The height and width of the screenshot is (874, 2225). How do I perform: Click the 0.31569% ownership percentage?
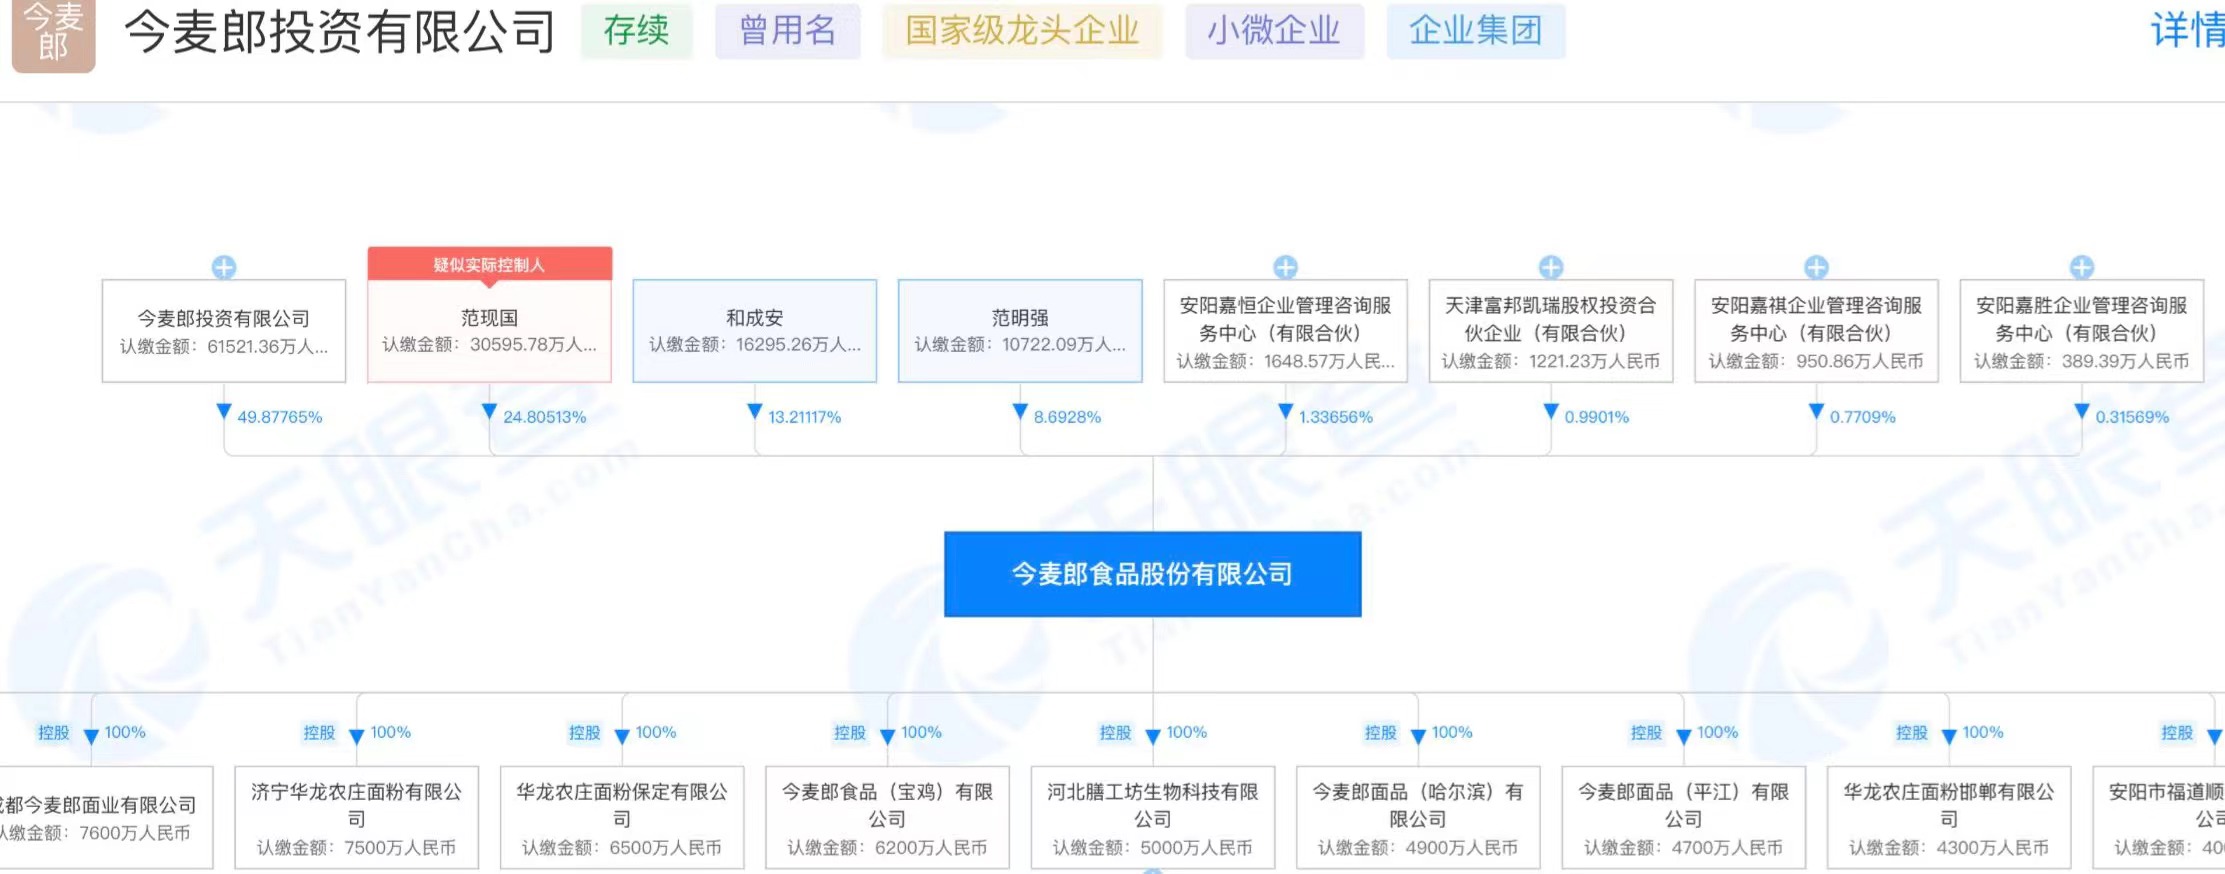(2132, 417)
